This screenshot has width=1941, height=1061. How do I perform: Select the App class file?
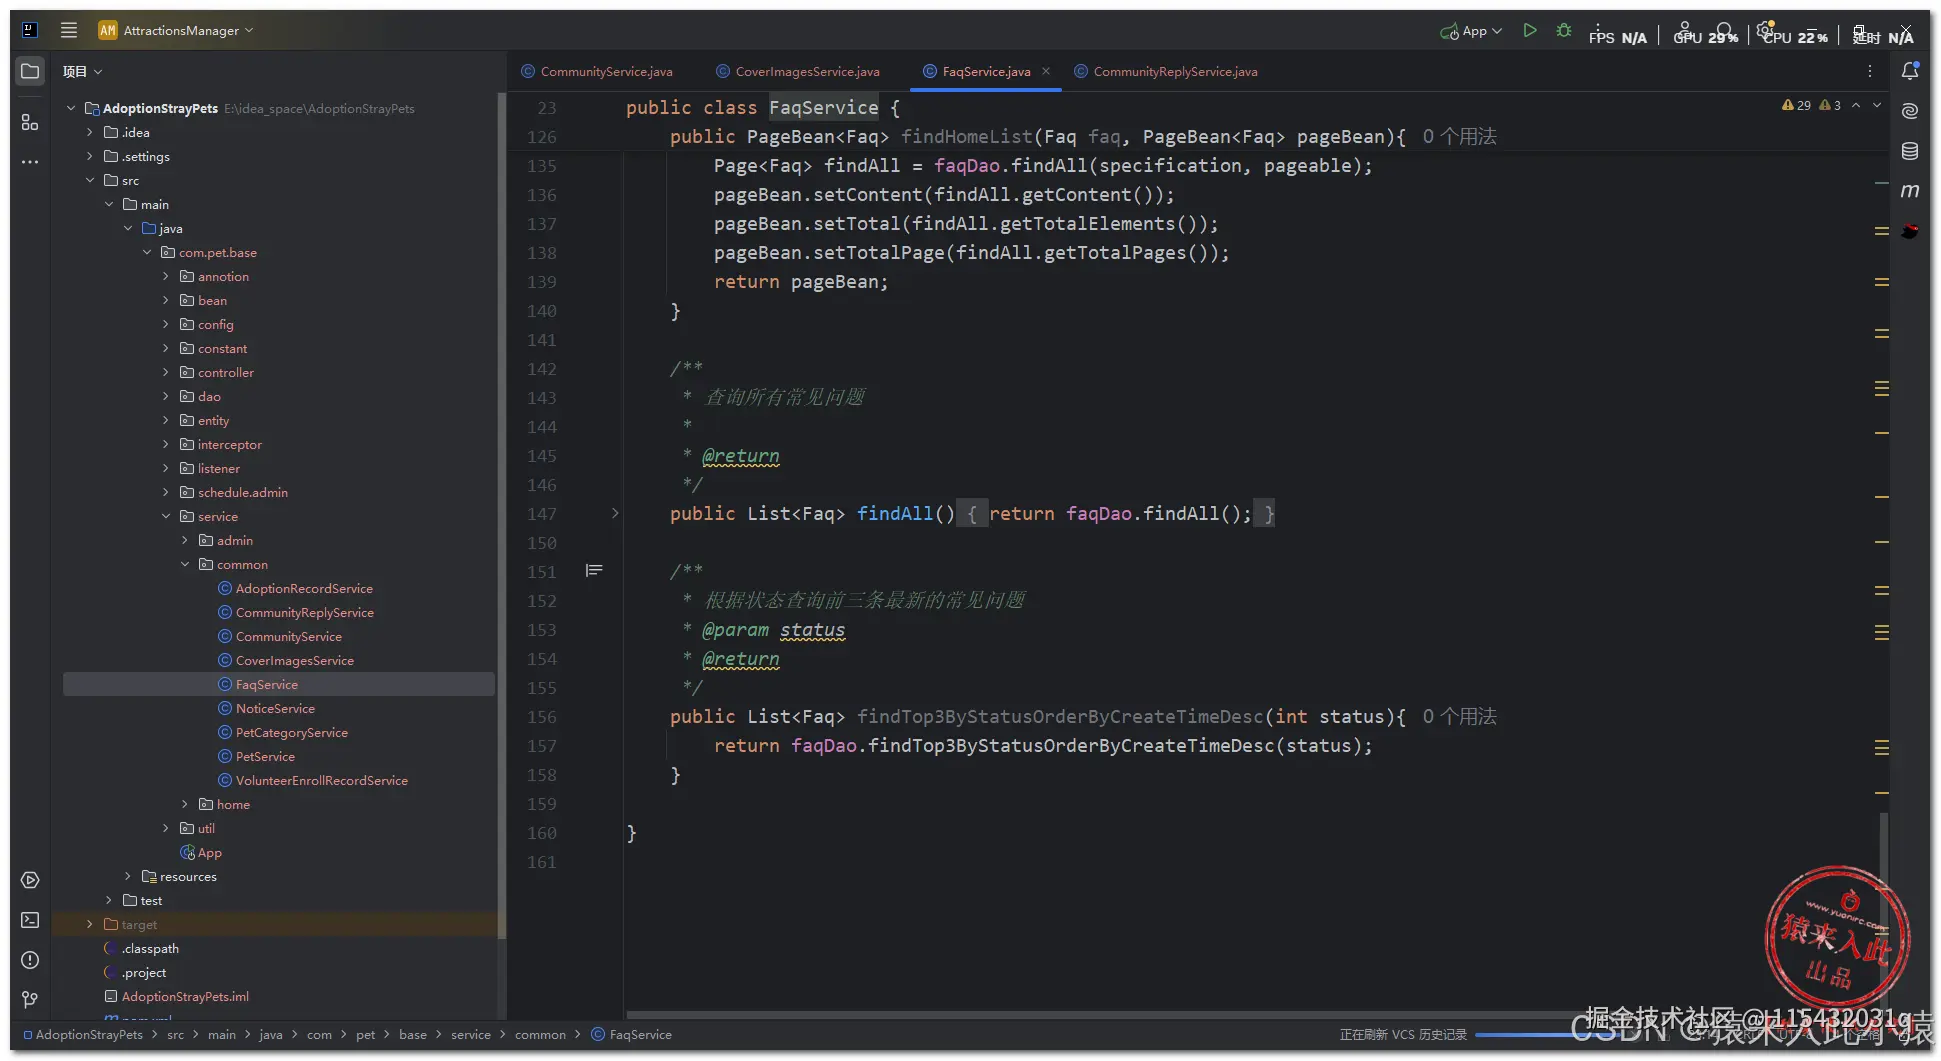point(201,852)
